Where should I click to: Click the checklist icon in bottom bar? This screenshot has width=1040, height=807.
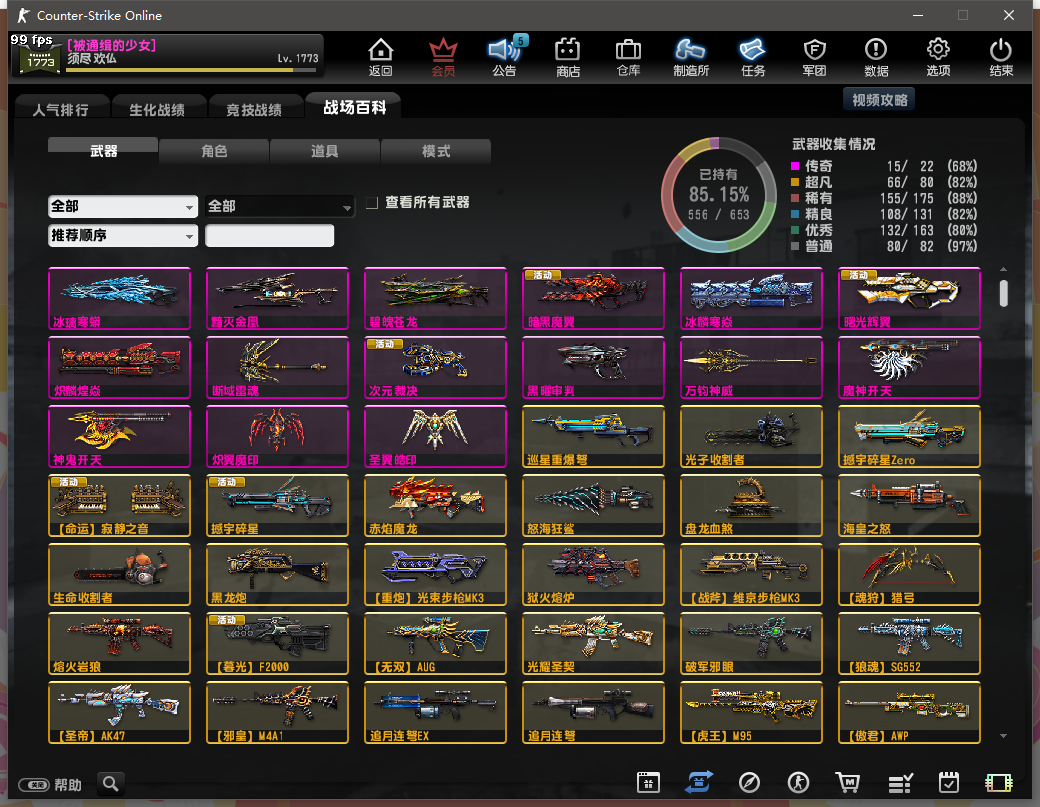click(901, 783)
